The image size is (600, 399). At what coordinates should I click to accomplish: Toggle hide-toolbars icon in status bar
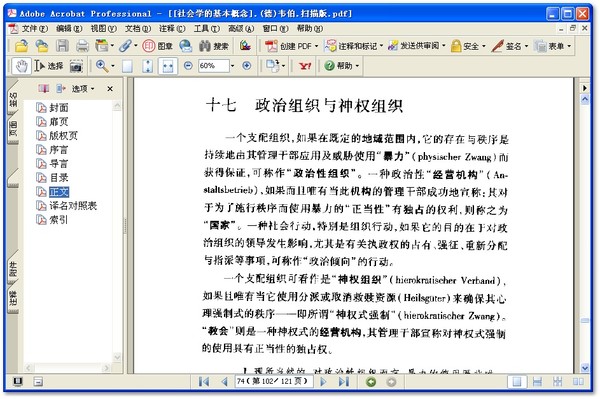[38, 381]
